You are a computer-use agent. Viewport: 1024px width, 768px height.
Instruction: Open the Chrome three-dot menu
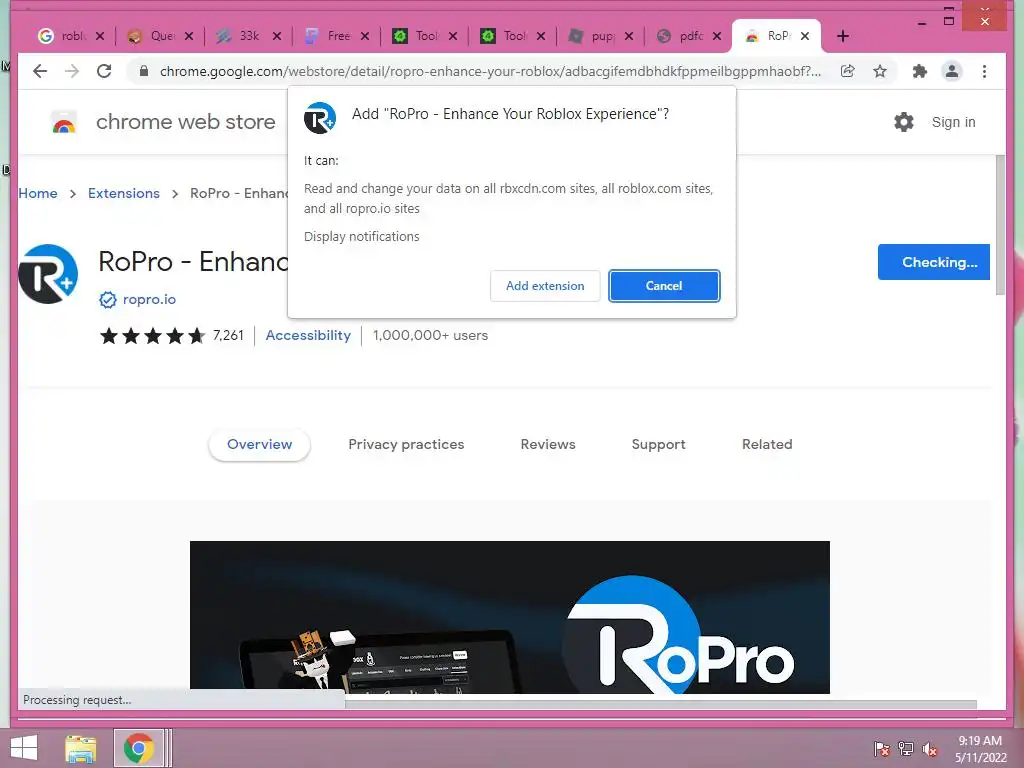coord(984,71)
